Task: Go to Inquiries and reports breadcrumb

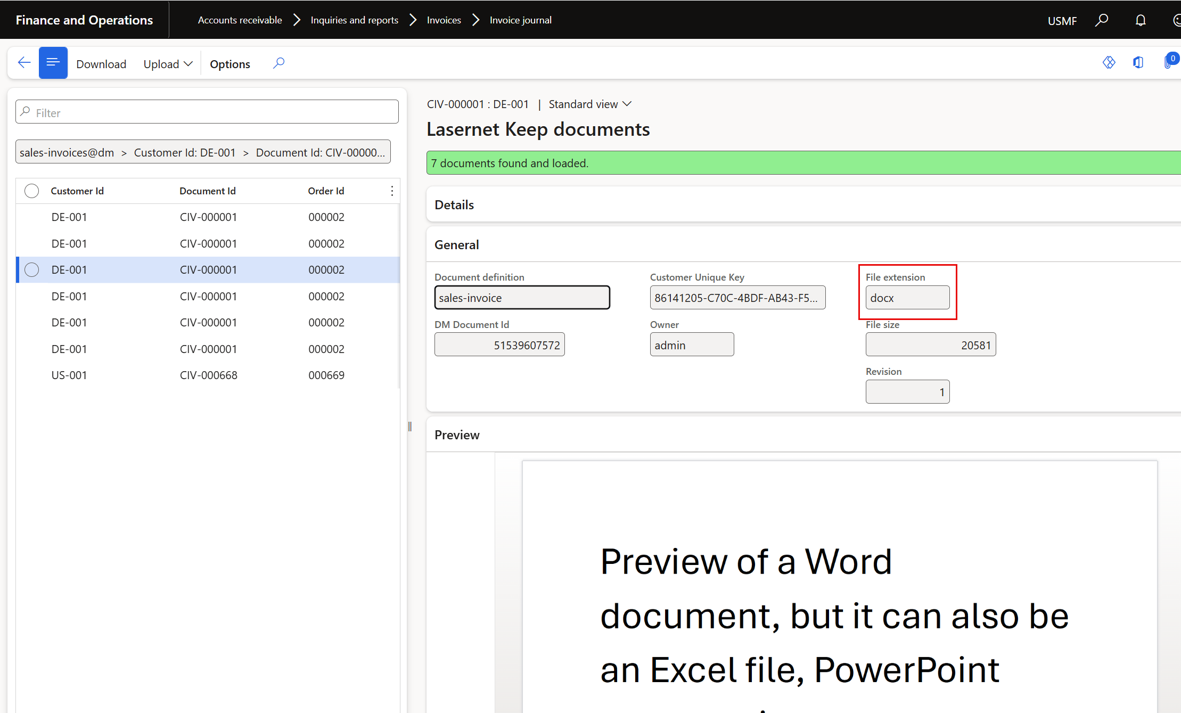Action: point(354,20)
